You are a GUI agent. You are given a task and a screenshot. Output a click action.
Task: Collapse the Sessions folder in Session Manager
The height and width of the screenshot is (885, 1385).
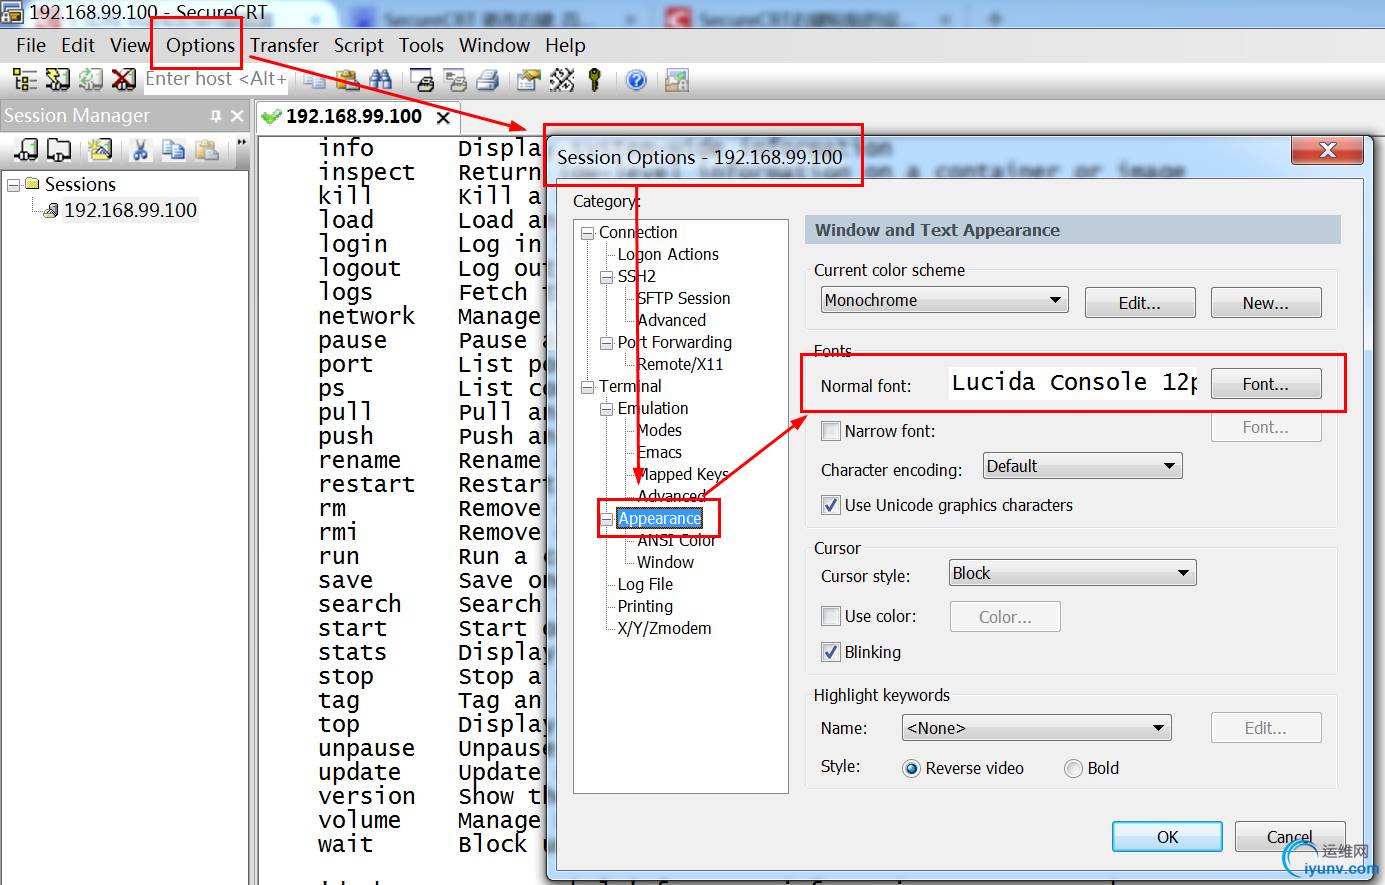(x=14, y=185)
